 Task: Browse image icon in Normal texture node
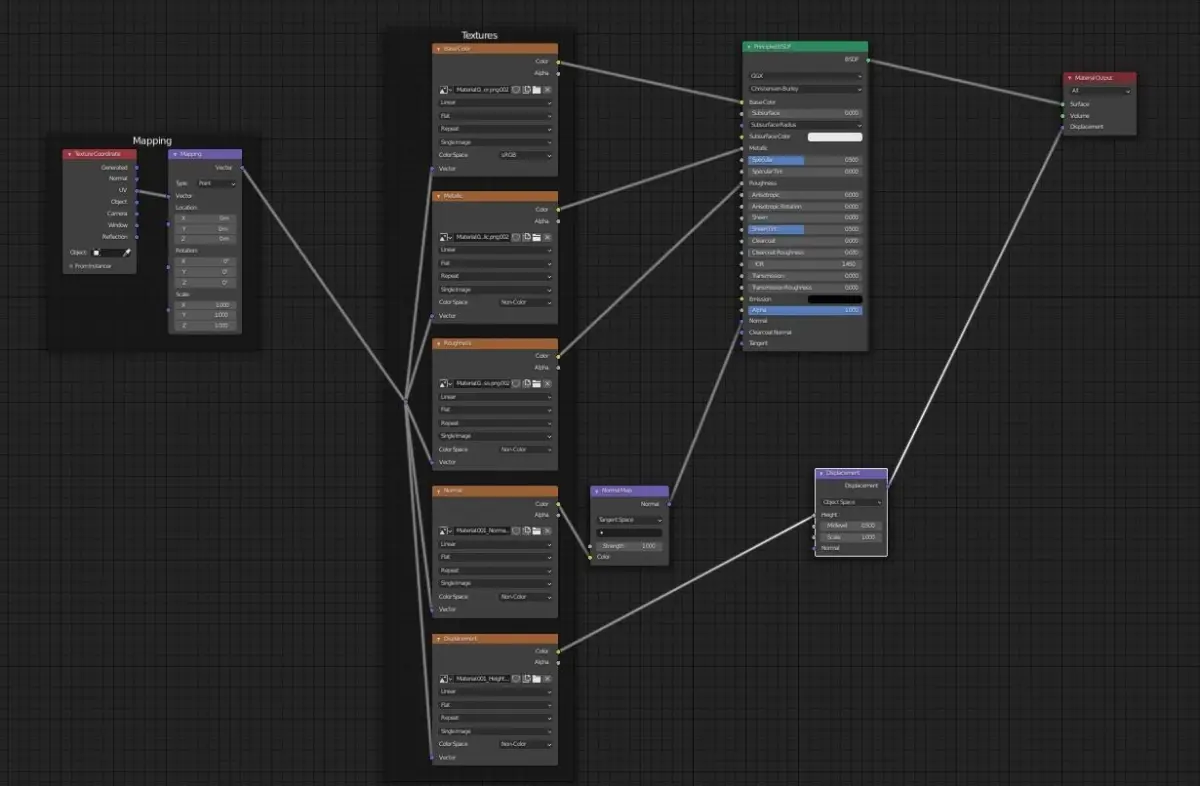pos(444,530)
